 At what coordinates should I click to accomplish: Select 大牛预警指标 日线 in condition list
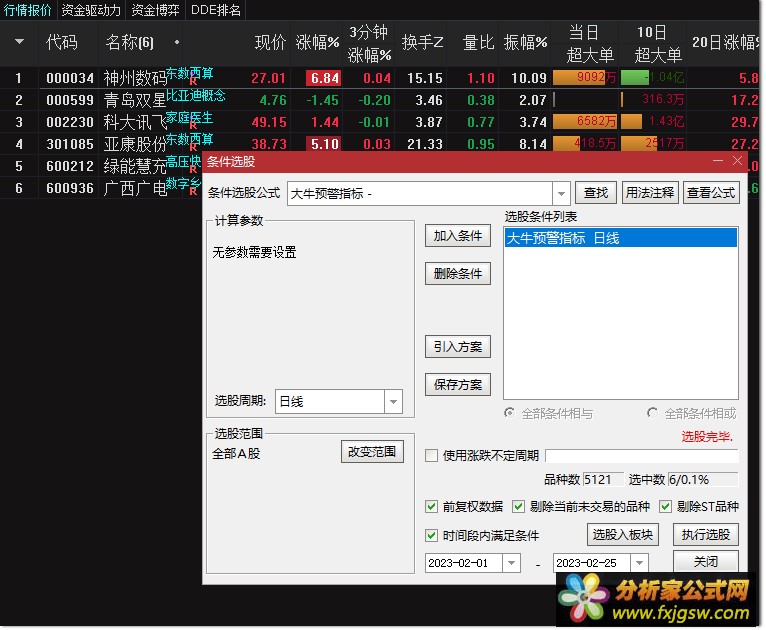click(x=620, y=238)
